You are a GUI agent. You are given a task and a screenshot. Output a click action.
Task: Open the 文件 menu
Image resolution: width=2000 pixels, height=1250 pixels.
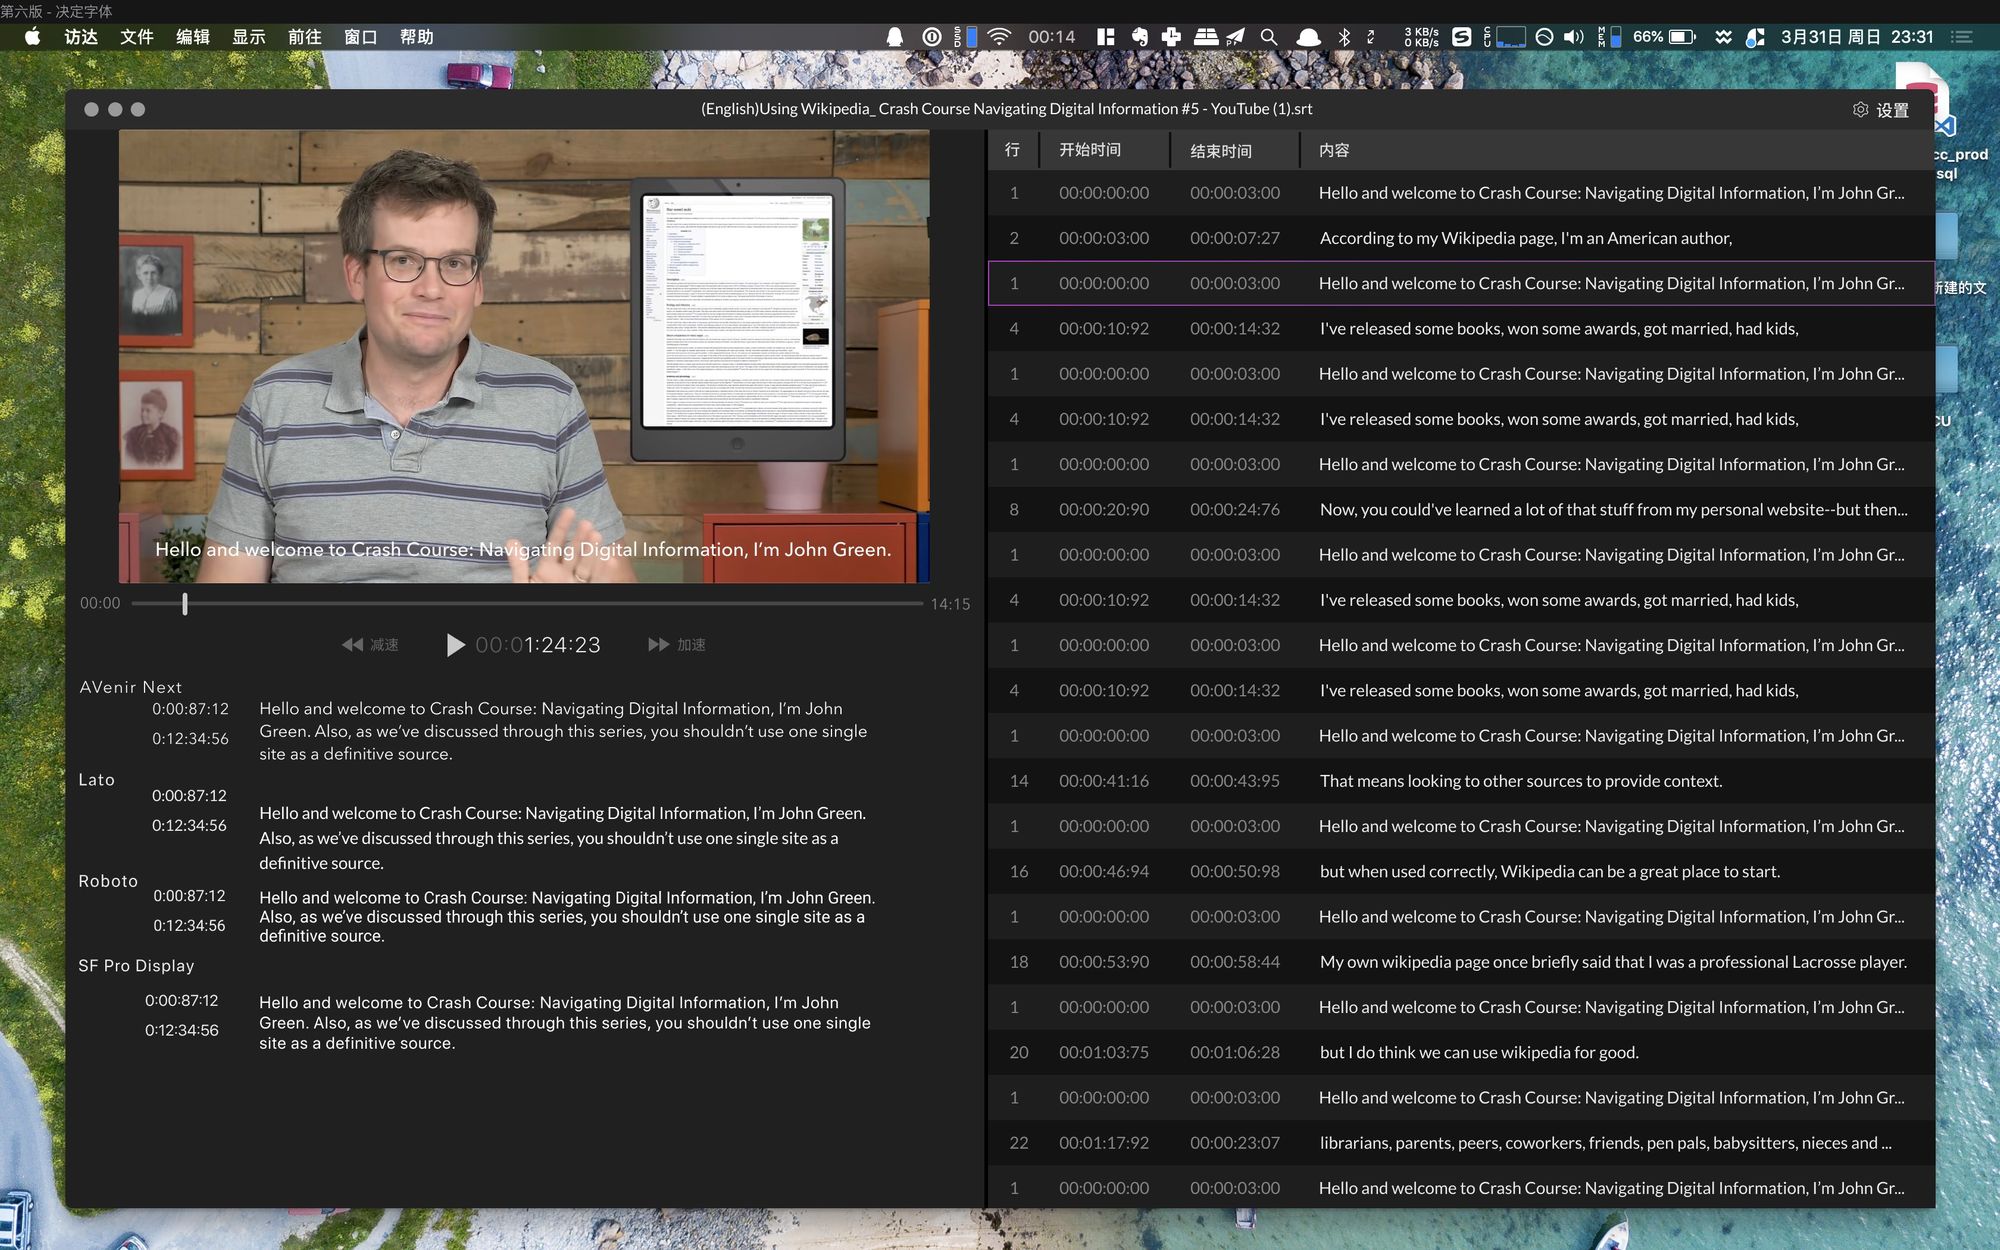[x=136, y=37]
